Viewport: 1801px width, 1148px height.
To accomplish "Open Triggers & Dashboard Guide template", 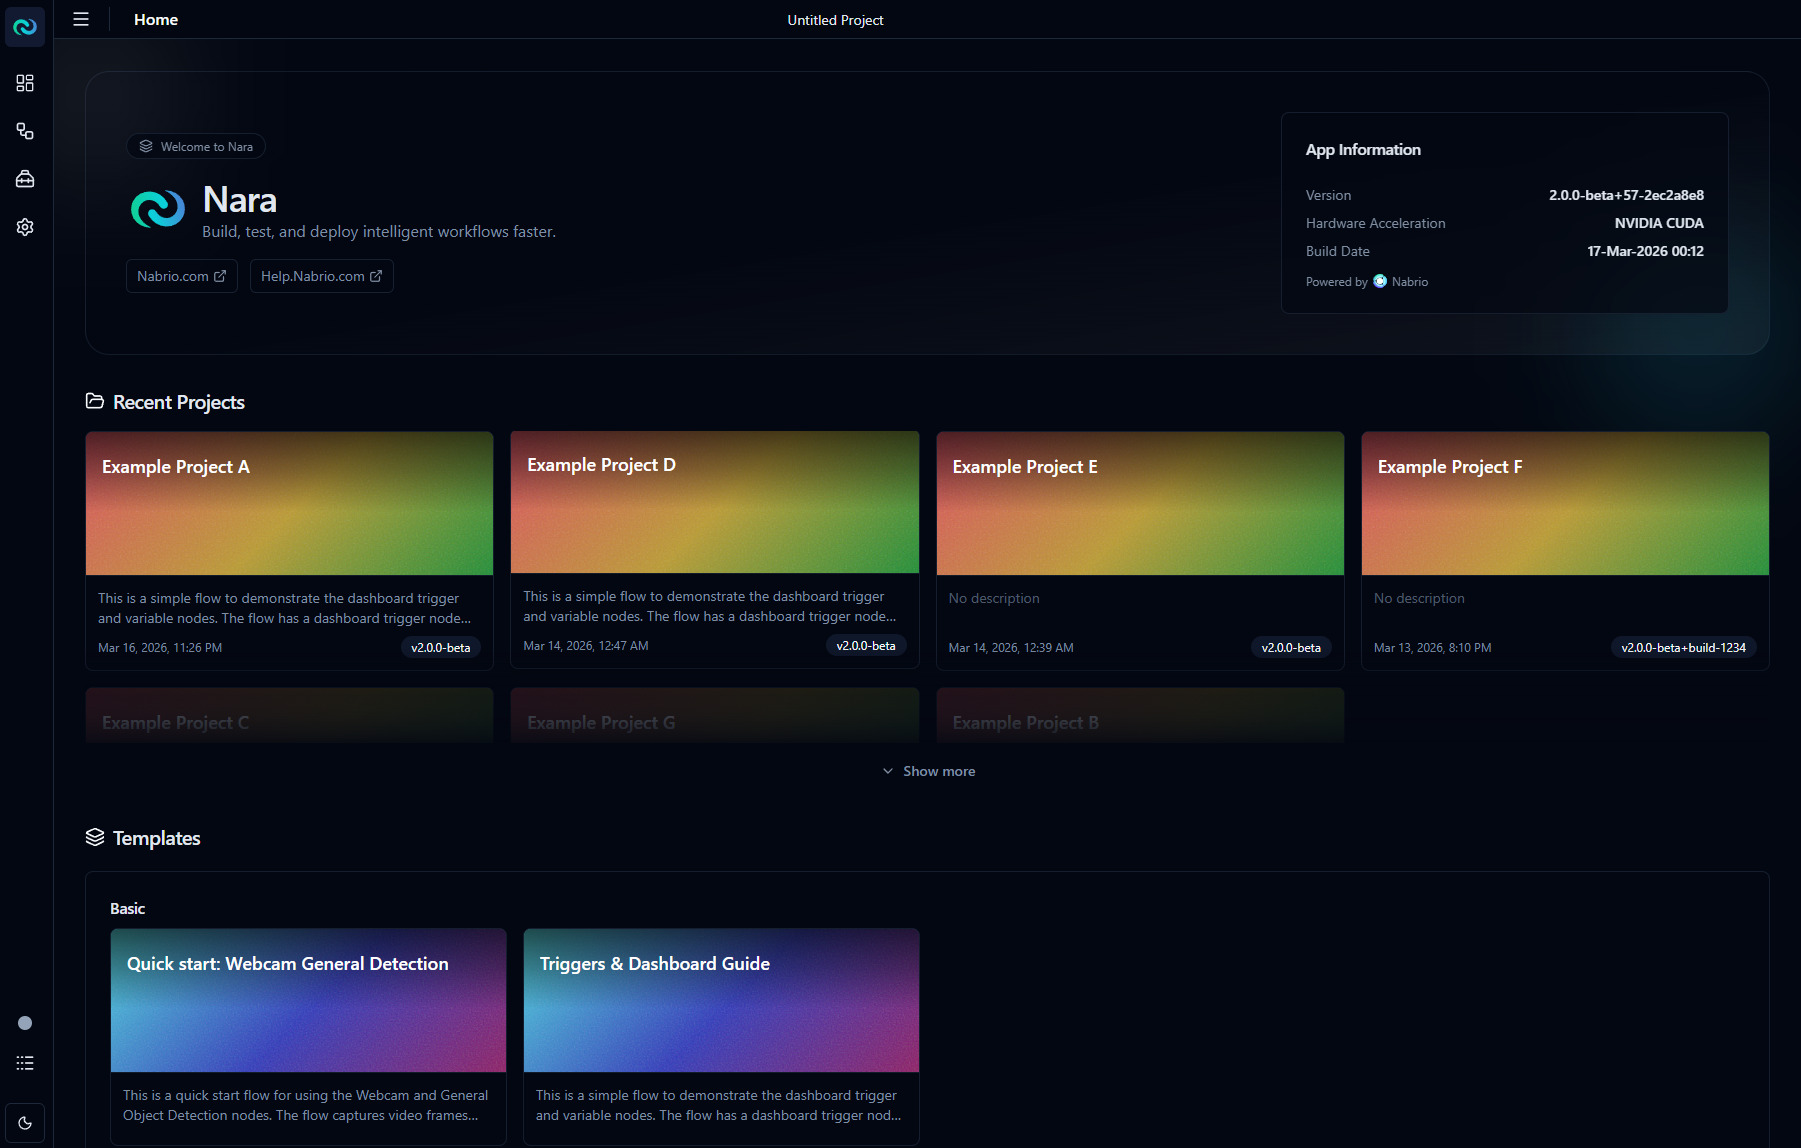I will tap(721, 1036).
